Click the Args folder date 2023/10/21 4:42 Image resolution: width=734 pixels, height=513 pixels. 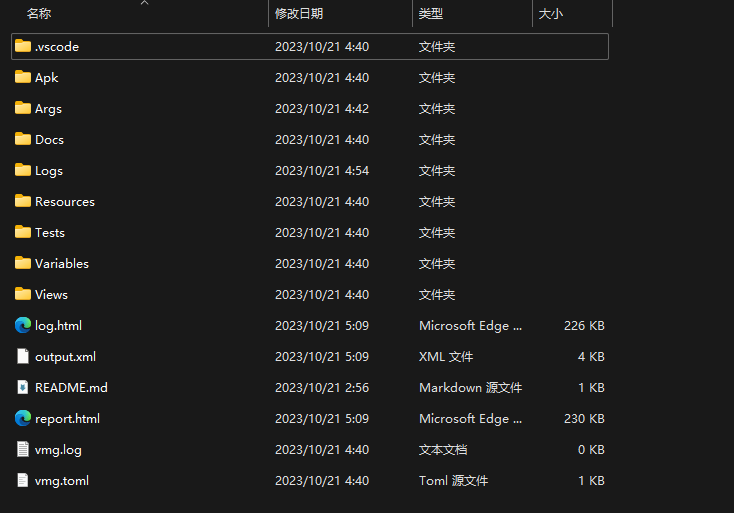pyautogui.click(x=322, y=109)
